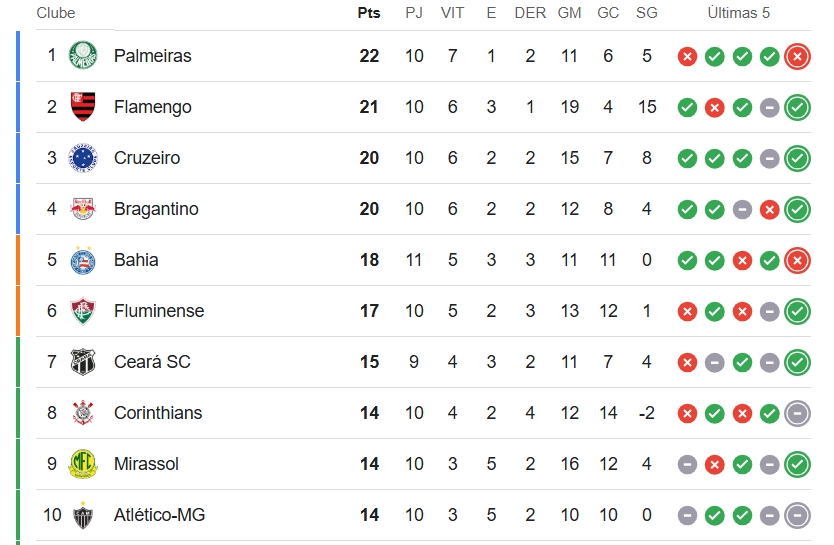The image size is (834, 545).
Task: Click the Ceará SC crest
Action: 83,362
